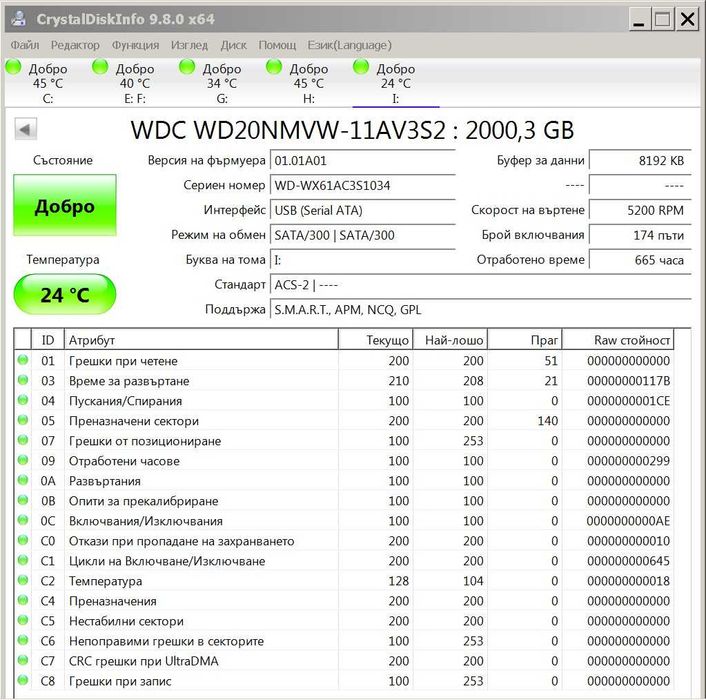Click transfer mode field SATA/300 | SATA/300
The image size is (706, 700).
(x=363, y=235)
